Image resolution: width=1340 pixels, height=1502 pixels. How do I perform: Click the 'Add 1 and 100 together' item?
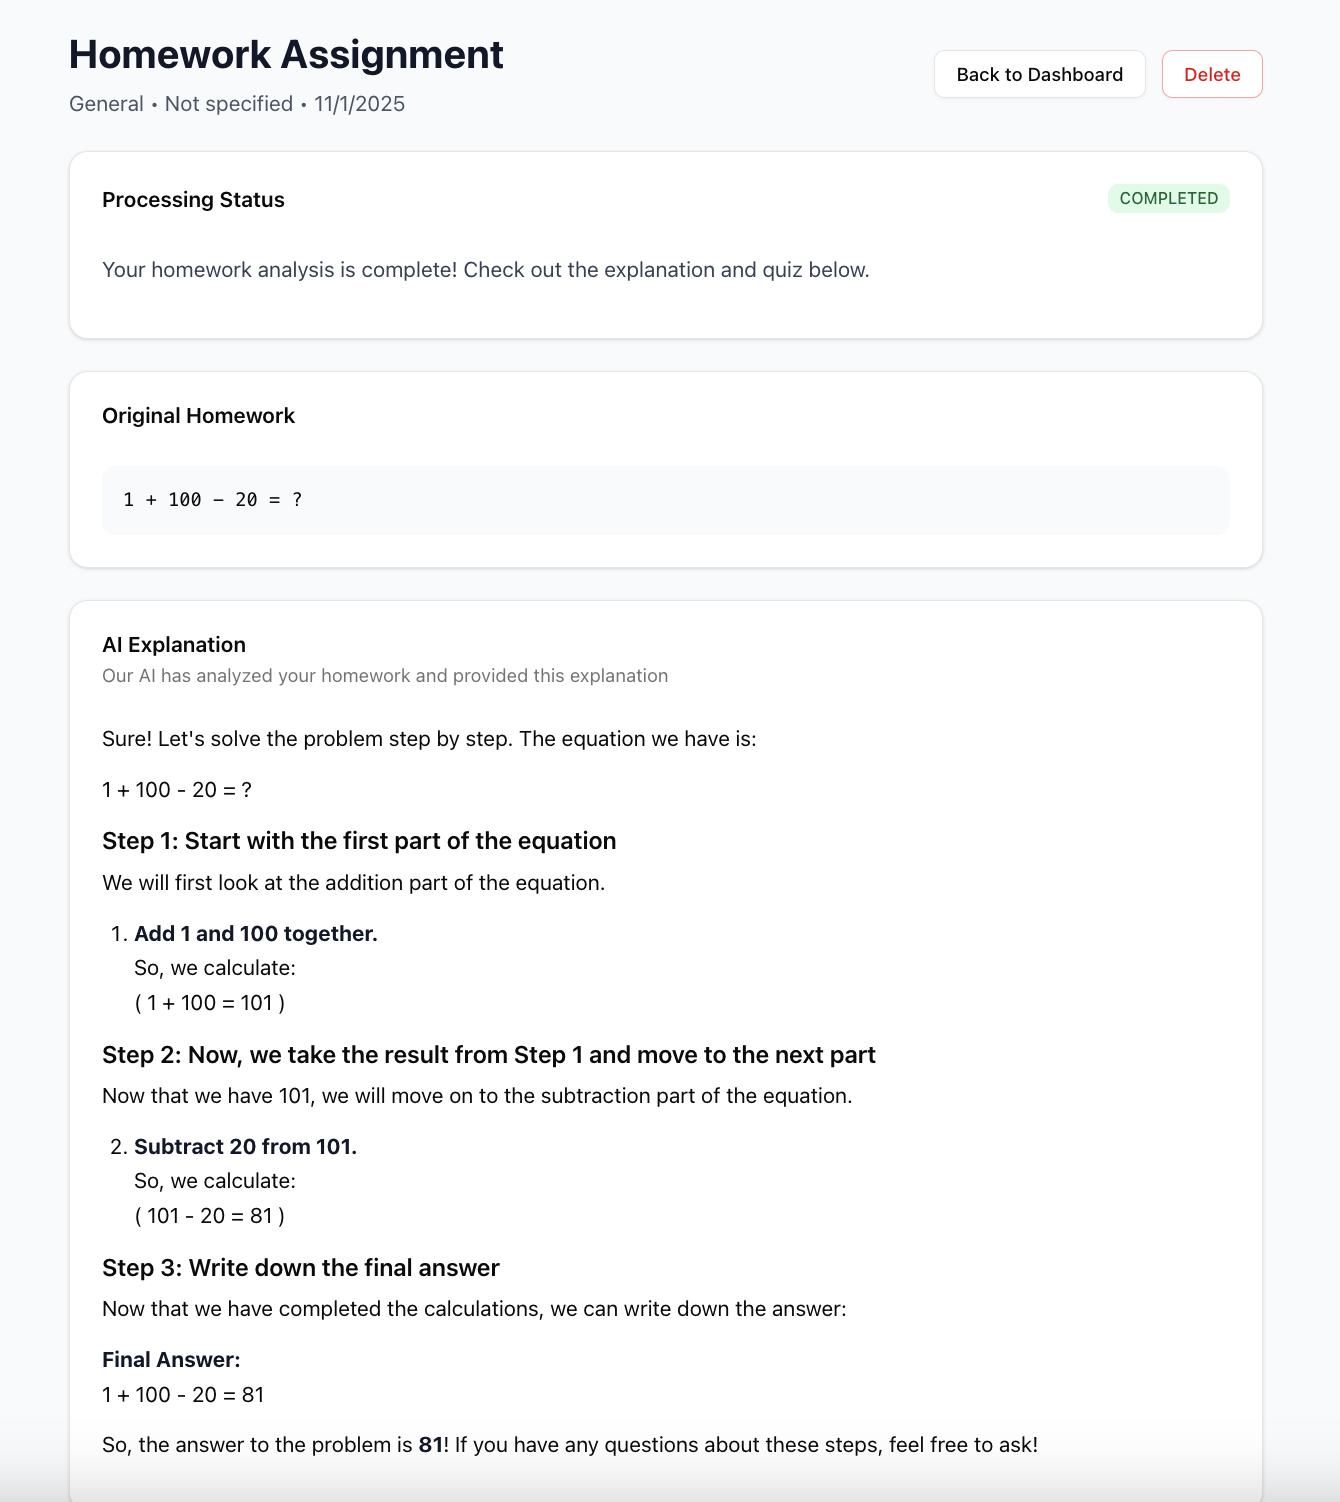(x=256, y=934)
